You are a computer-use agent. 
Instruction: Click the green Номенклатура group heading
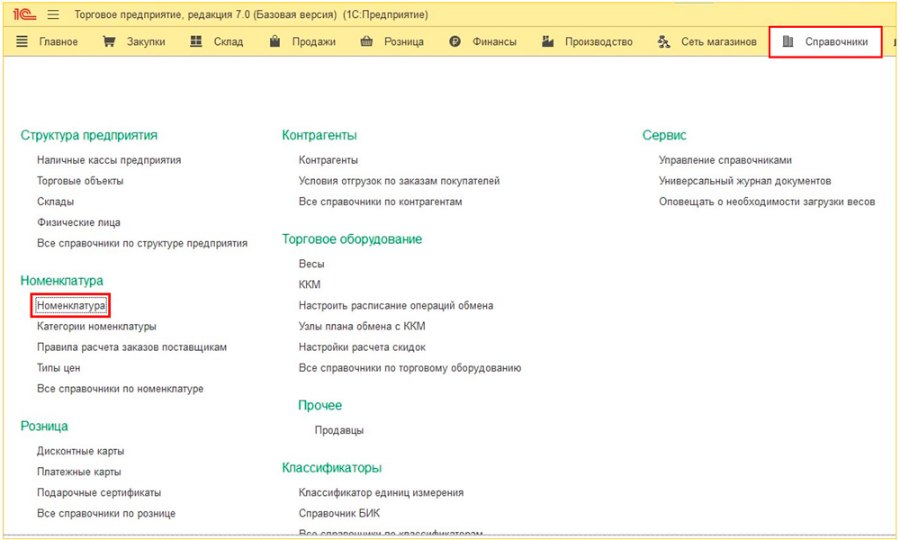pos(62,281)
